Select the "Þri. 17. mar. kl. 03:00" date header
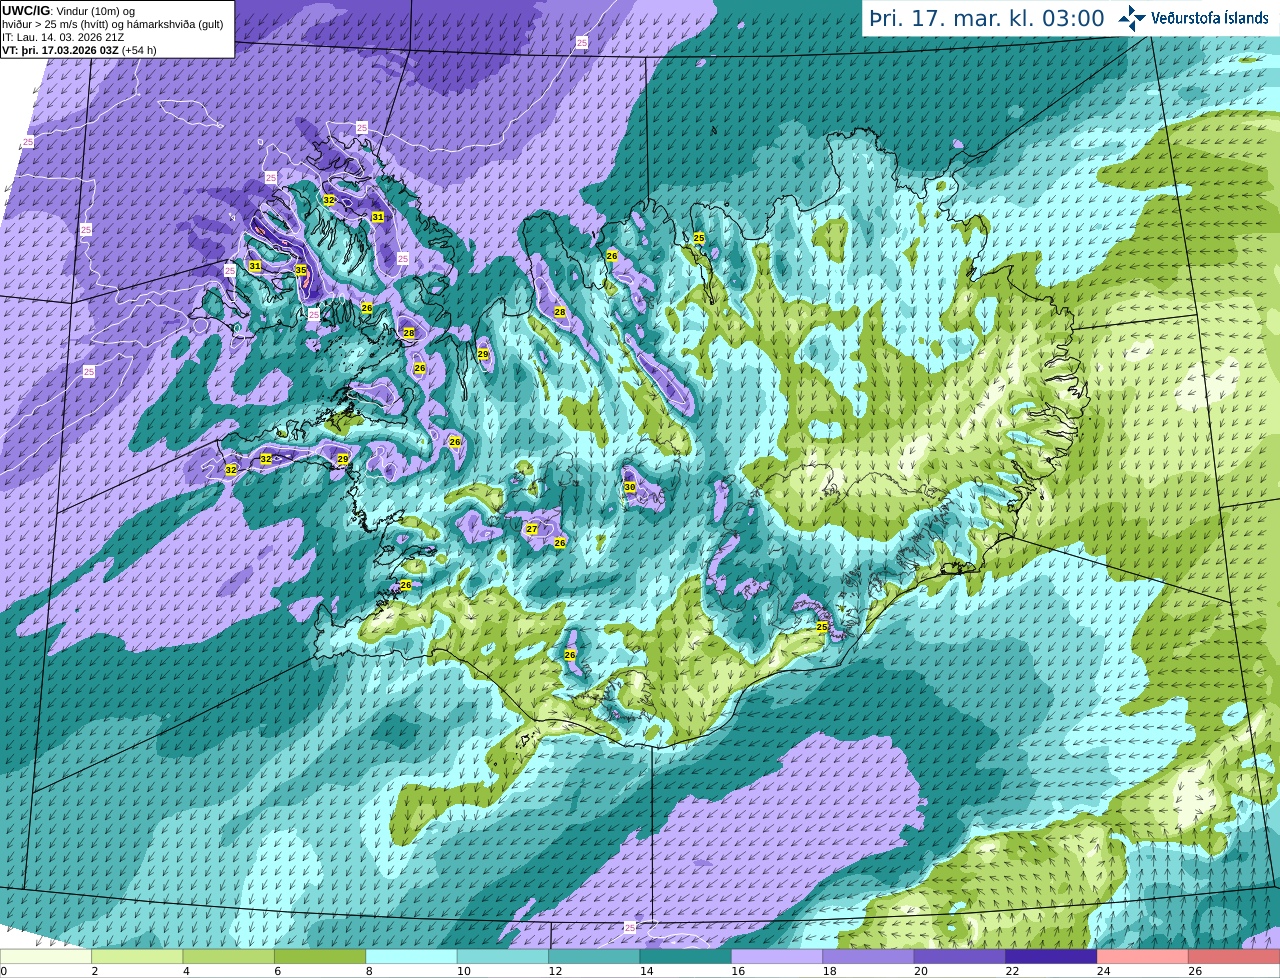1280x978 pixels. [986, 18]
